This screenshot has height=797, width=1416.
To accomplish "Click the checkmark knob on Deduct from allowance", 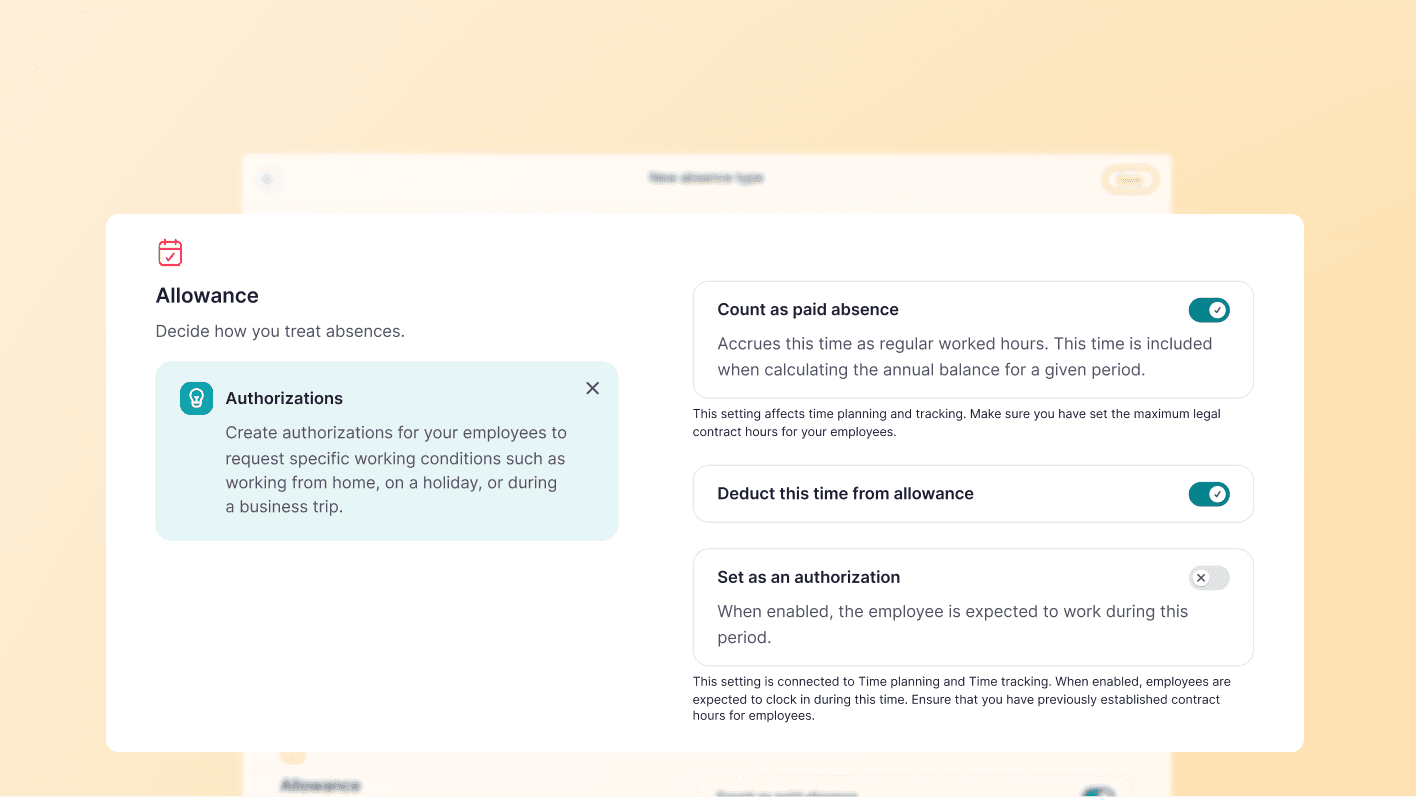I will 1217,494.
